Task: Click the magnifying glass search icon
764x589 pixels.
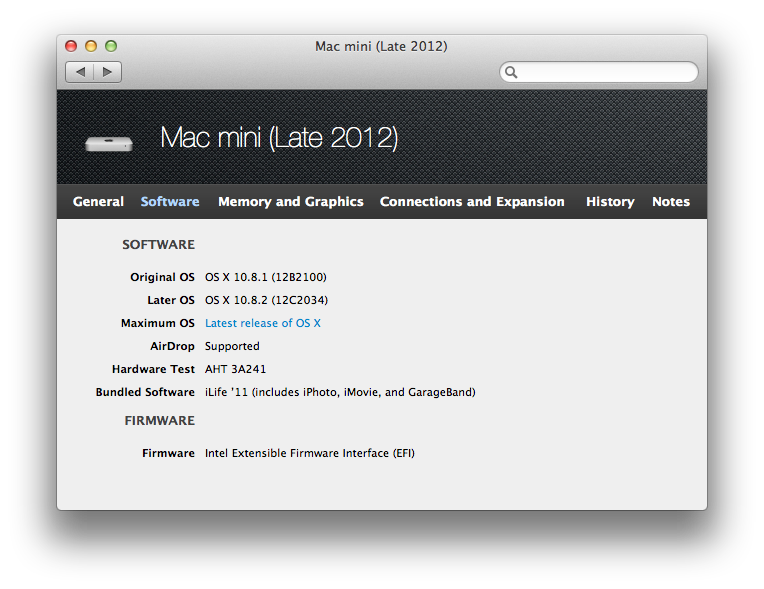Action: pos(511,72)
